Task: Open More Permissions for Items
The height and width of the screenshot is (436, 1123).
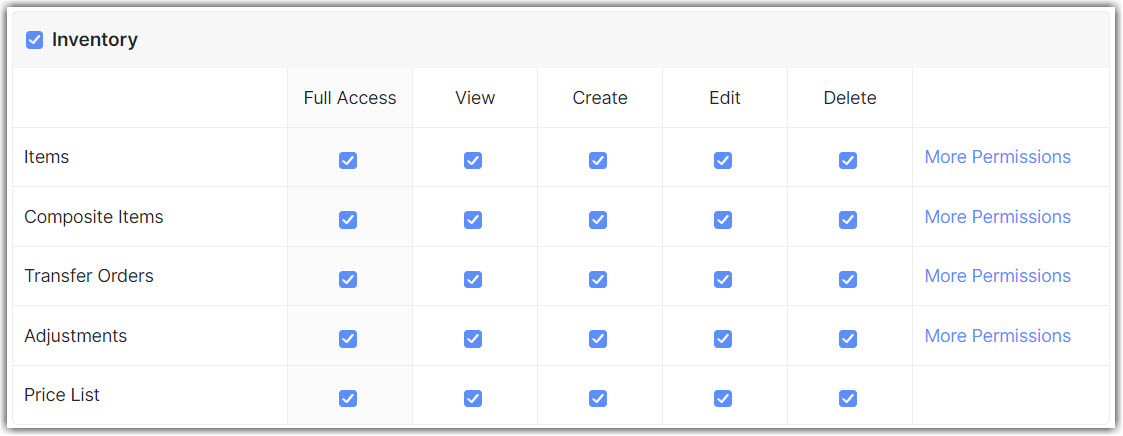Action: (x=997, y=157)
